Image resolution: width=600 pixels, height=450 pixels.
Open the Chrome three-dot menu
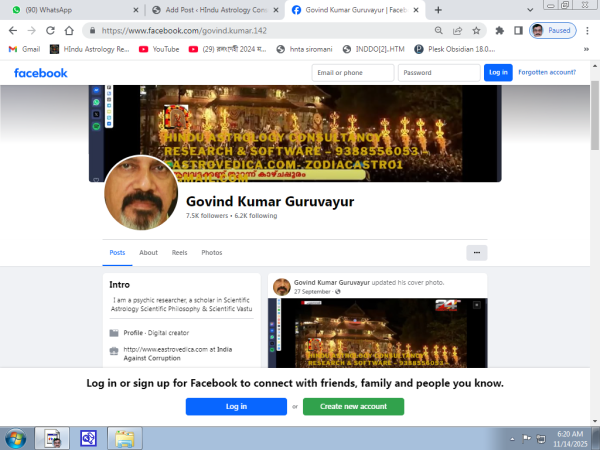point(589,30)
